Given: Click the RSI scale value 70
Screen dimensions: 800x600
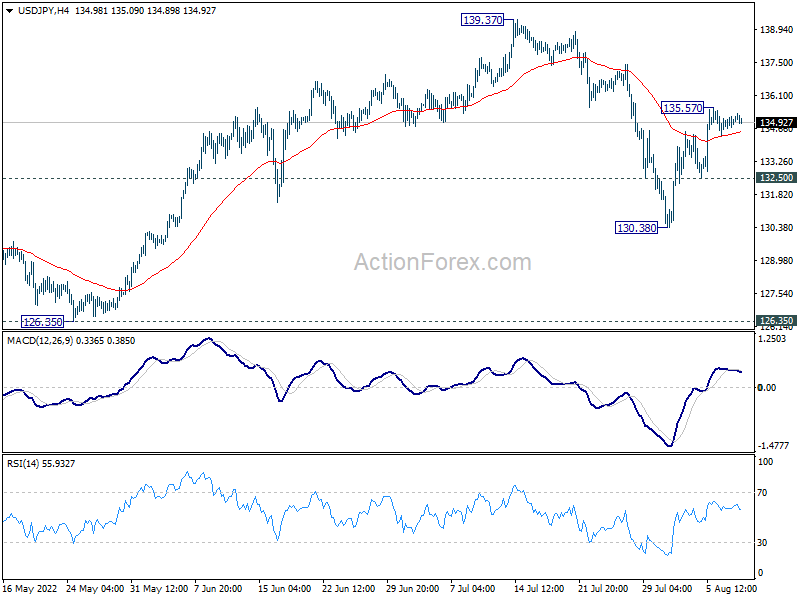Looking at the screenshot, I should [762, 492].
